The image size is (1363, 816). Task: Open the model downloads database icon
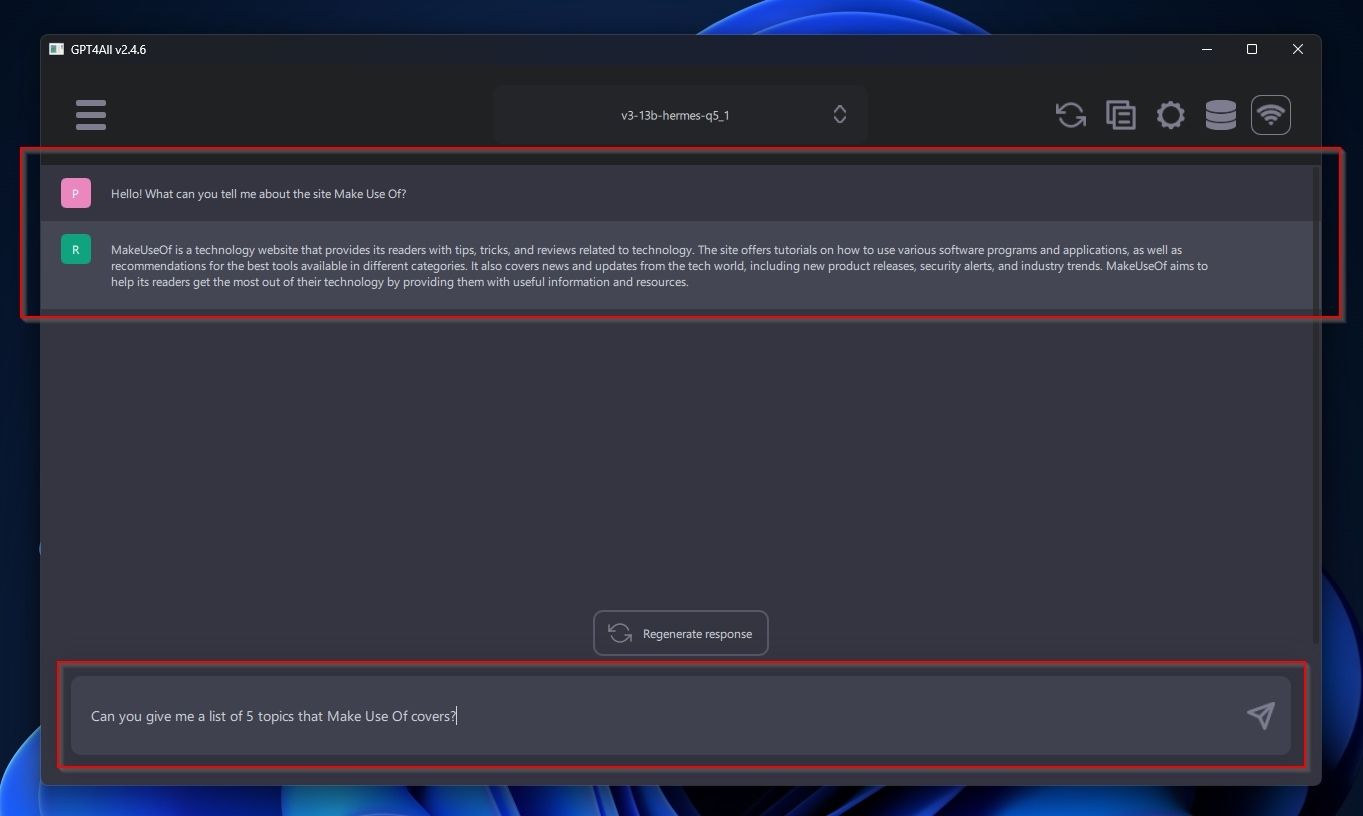[x=1220, y=114]
